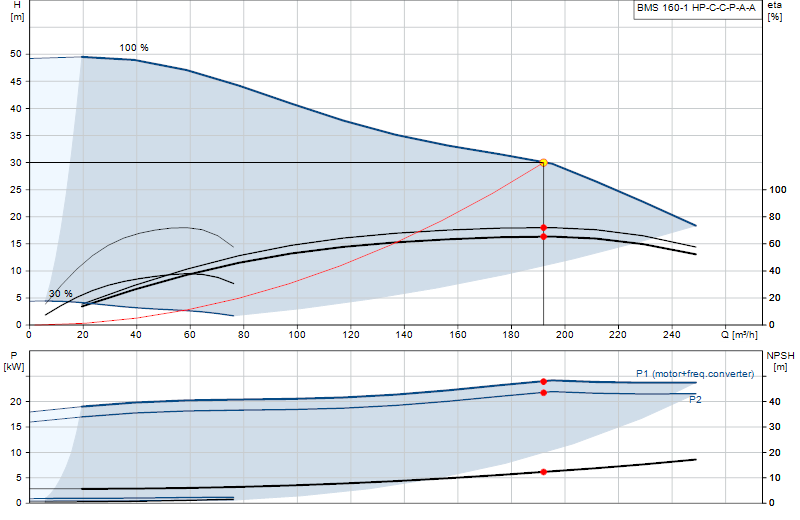The height and width of the screenshot is (520, 800).
Task: Click the upper red dot on eta curves
Action: pyautogui.click(x=543, y=228)
